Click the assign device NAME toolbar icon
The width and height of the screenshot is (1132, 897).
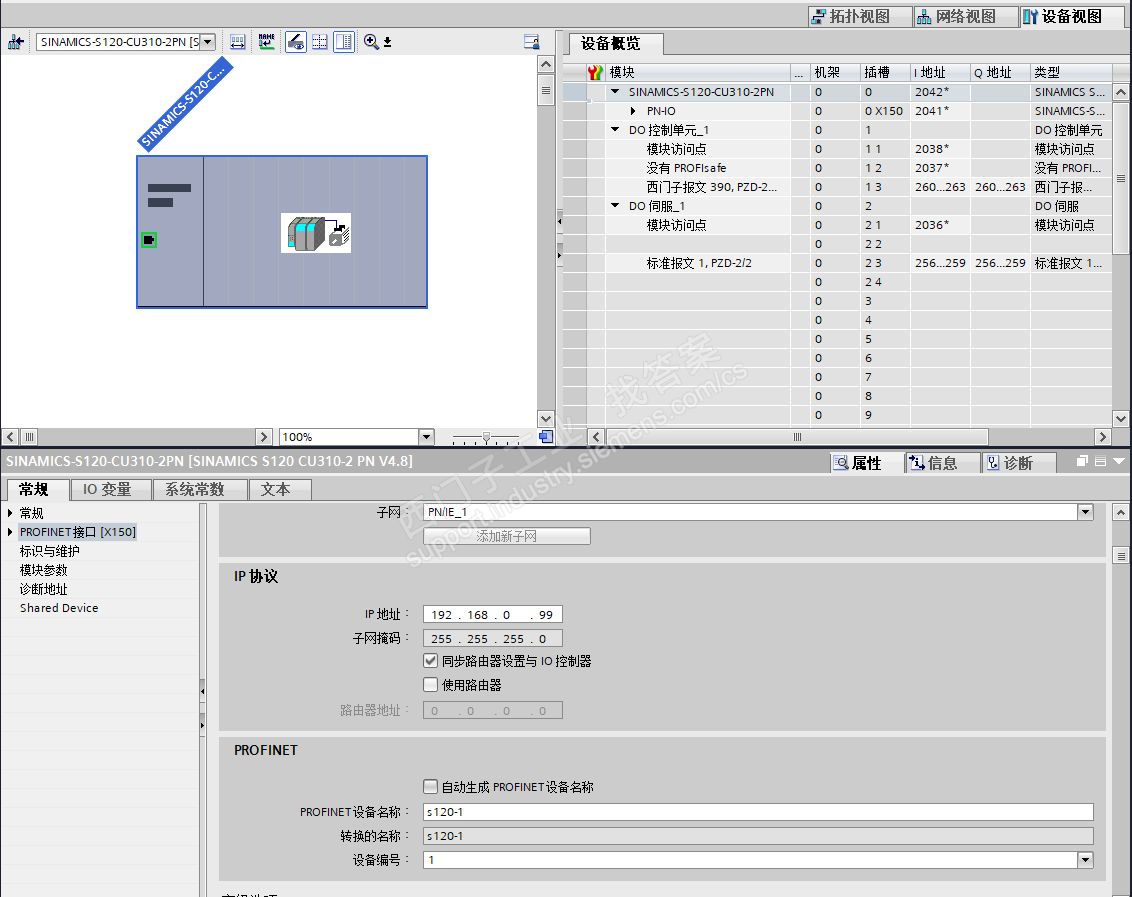(266, 42)
